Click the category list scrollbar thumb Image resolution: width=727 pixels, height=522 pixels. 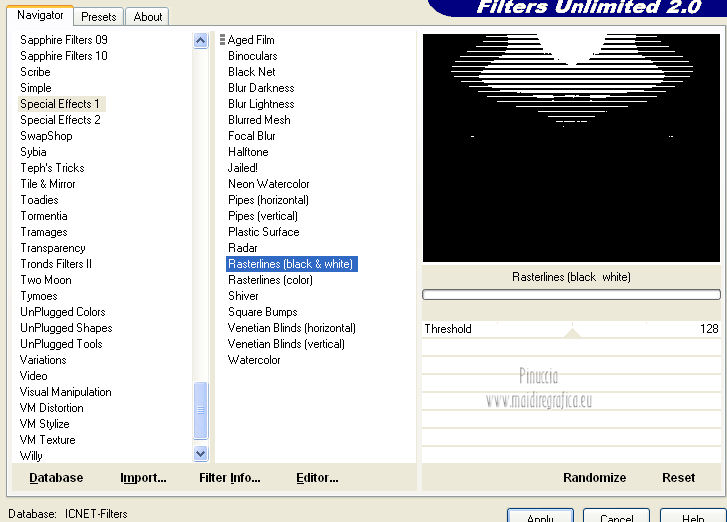pyautogui.click(x=200, y=410)
